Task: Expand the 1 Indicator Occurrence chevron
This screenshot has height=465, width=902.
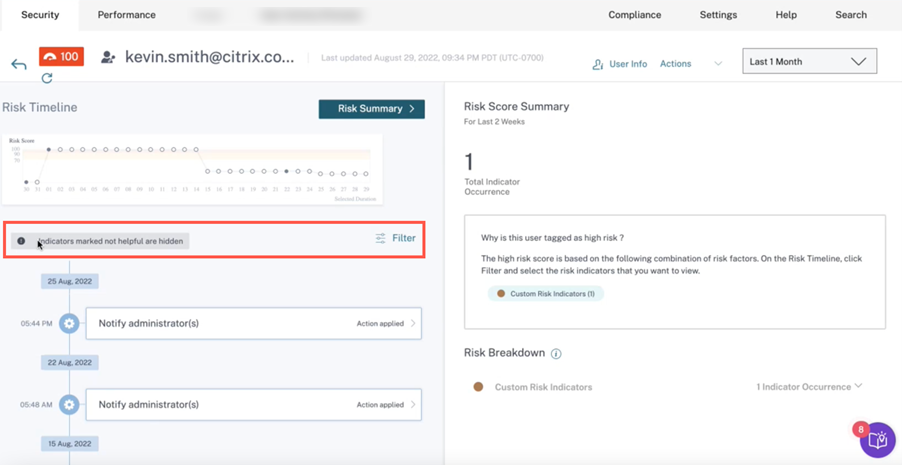Action: pyautogui.click(x=858, y=386)
